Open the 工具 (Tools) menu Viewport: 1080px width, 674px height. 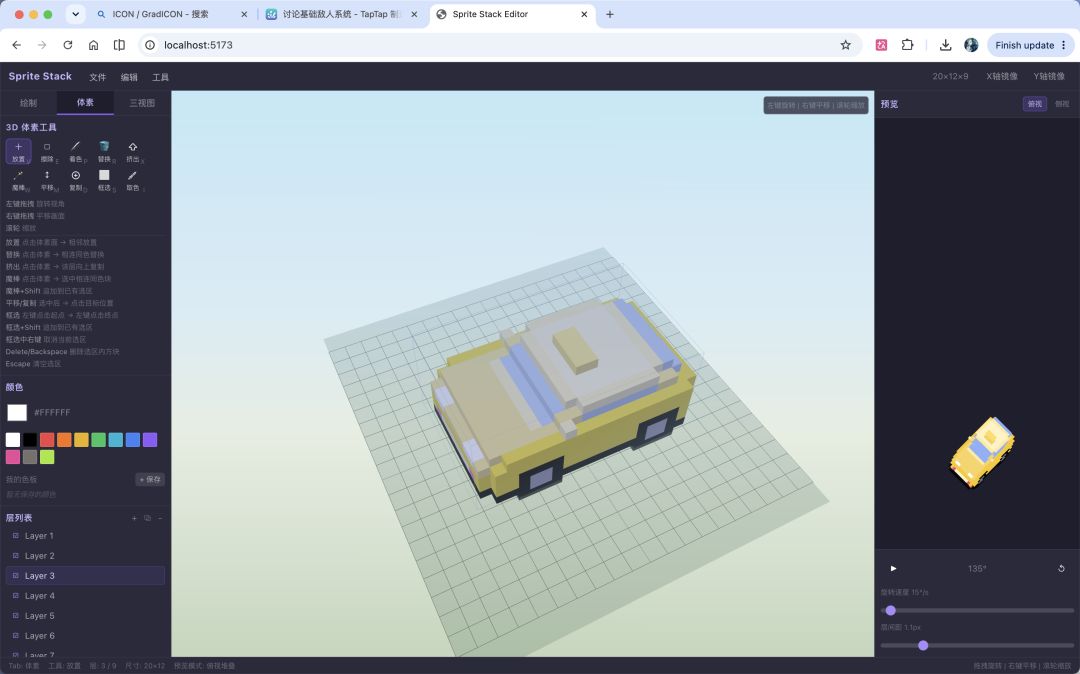160,77
